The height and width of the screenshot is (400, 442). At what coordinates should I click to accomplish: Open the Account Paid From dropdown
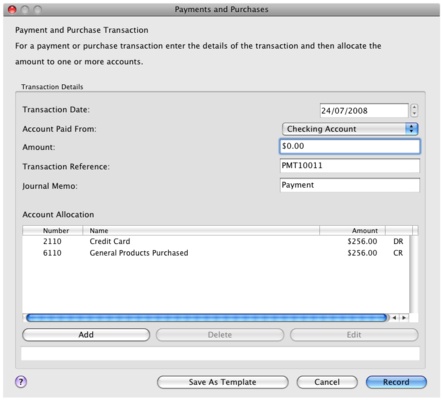(x=350, y=129)
